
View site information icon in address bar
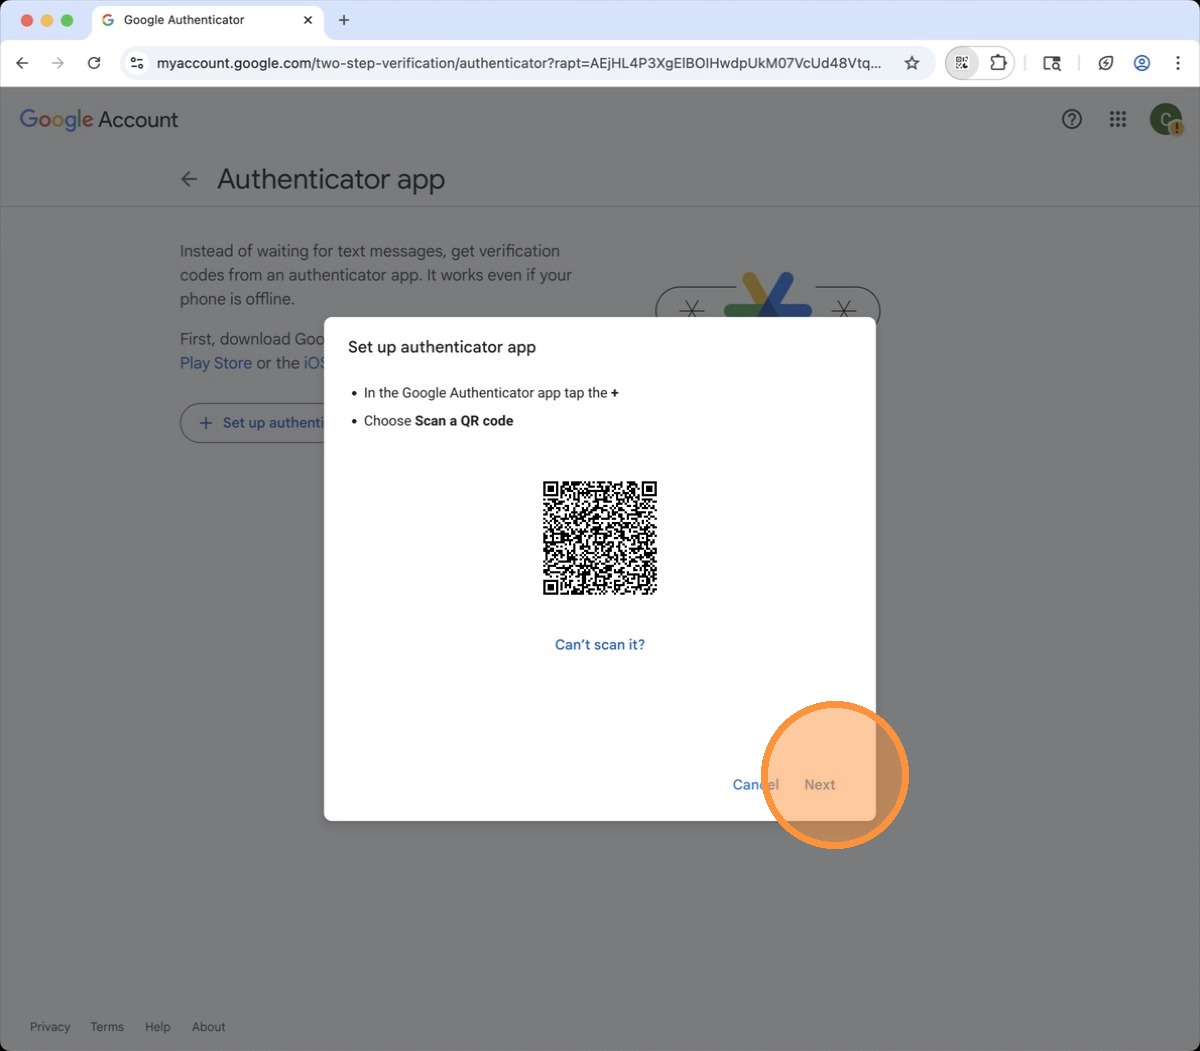click(x=137, y=63)
